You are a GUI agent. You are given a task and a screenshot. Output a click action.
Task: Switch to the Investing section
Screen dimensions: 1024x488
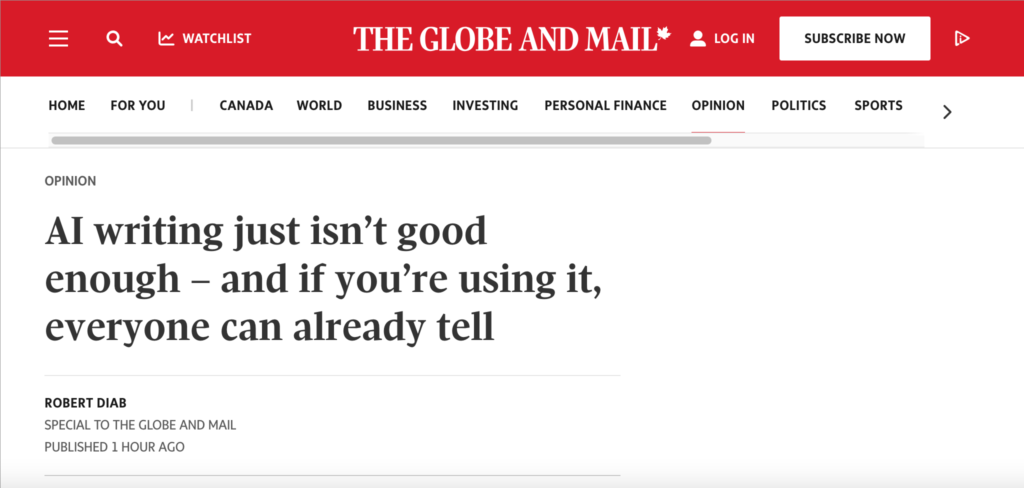[485, 105]
